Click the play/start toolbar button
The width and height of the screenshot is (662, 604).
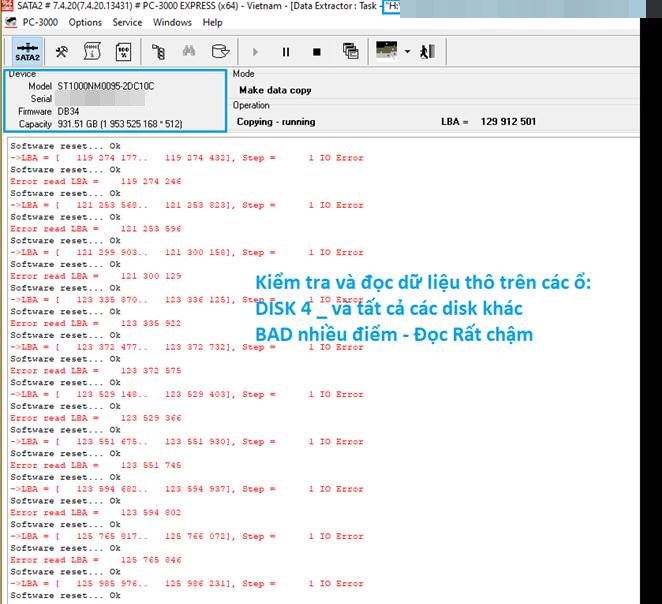click(255, 52)
